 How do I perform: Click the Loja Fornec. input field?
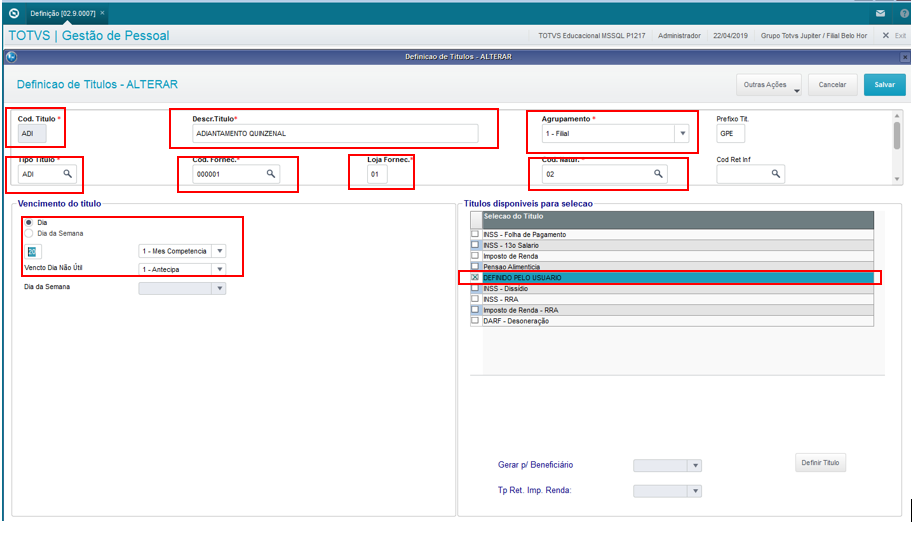pos(377,174)
